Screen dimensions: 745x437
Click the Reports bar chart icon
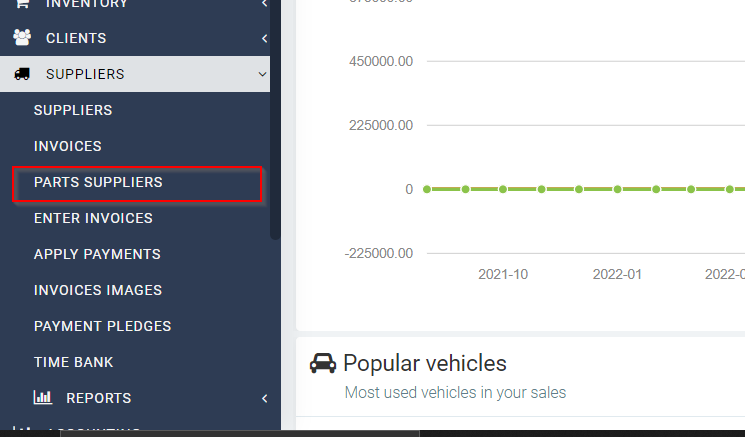coord(42,398)
